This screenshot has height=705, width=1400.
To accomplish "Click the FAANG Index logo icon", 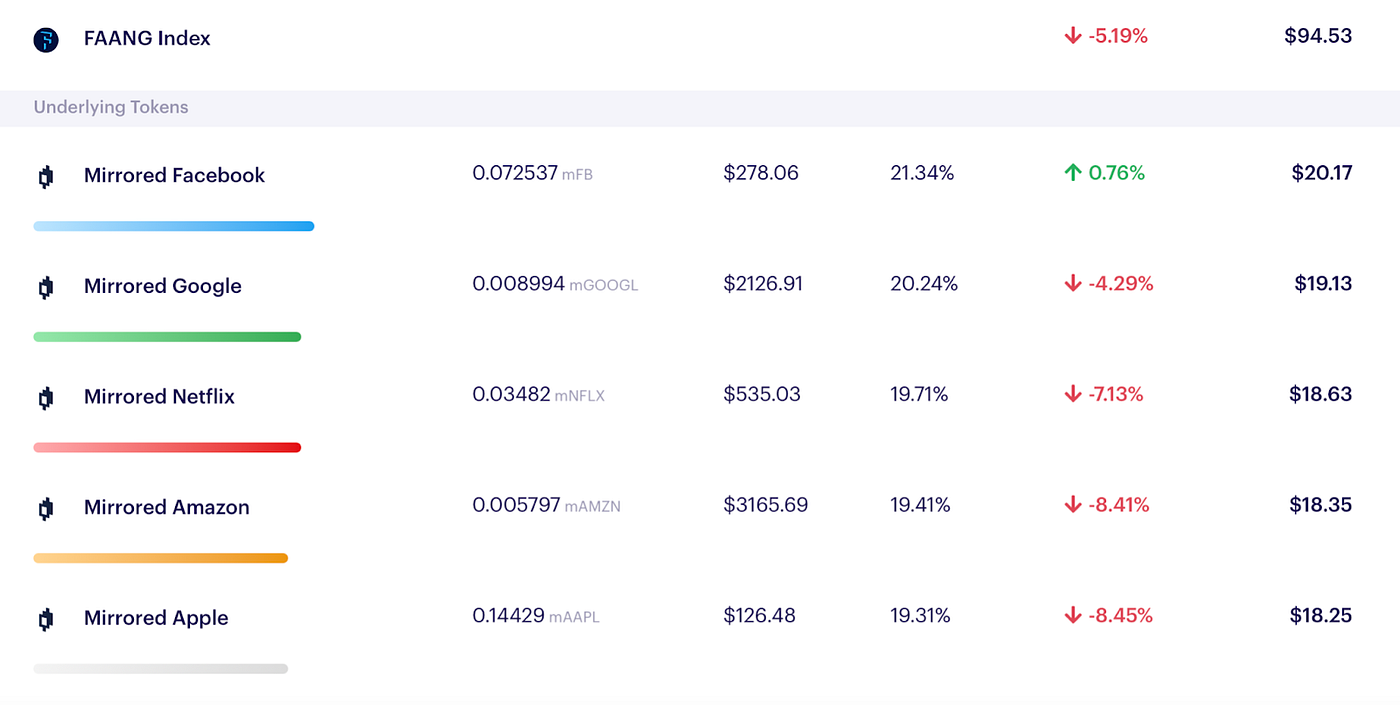I will point(46,39).
